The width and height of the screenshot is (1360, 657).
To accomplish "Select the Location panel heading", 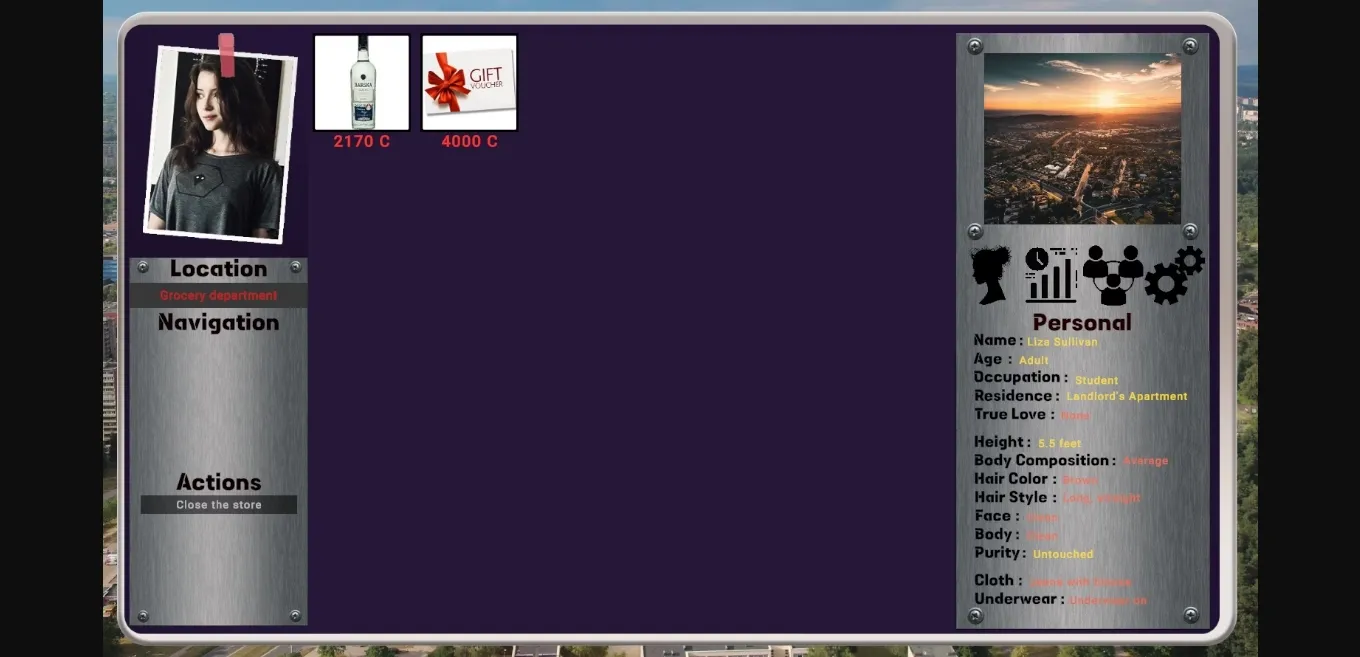I will click(218, 269).
